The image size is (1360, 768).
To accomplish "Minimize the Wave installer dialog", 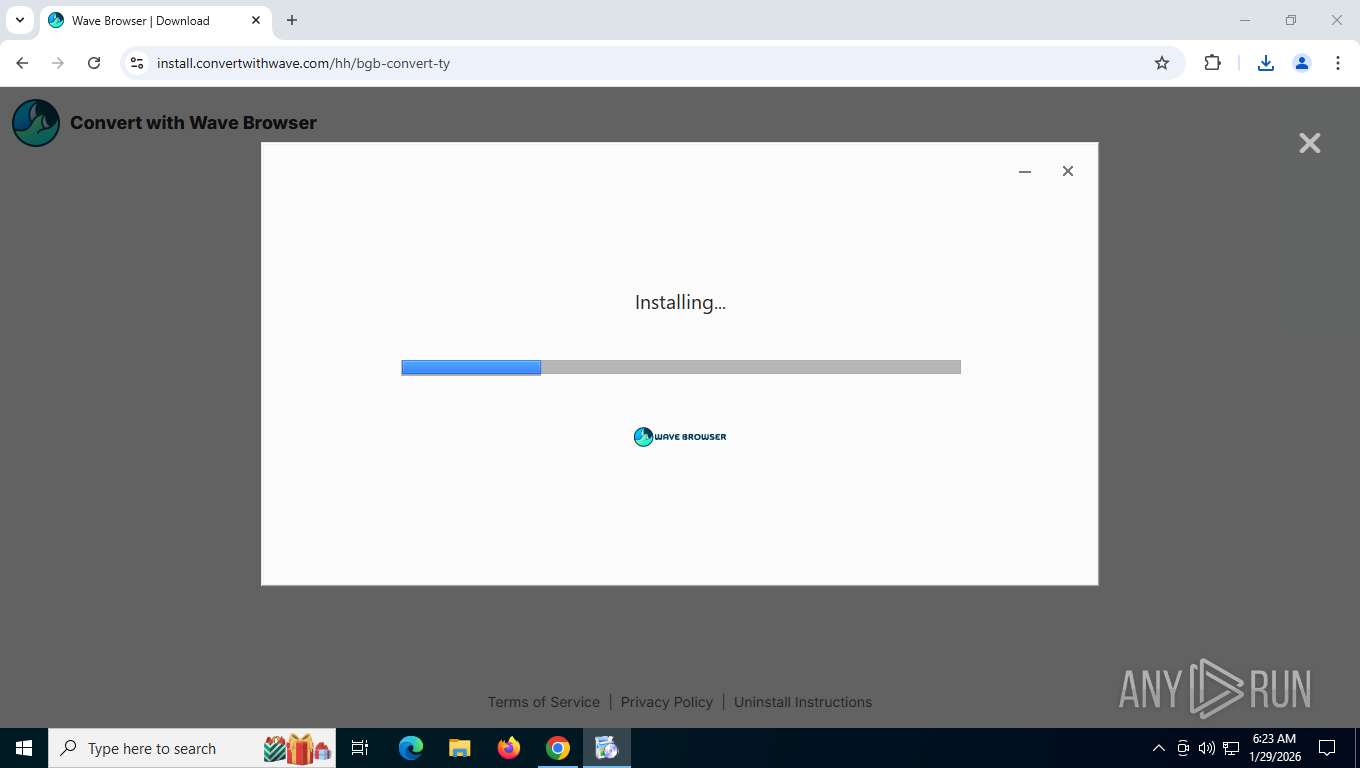I will pos(1025,171).
